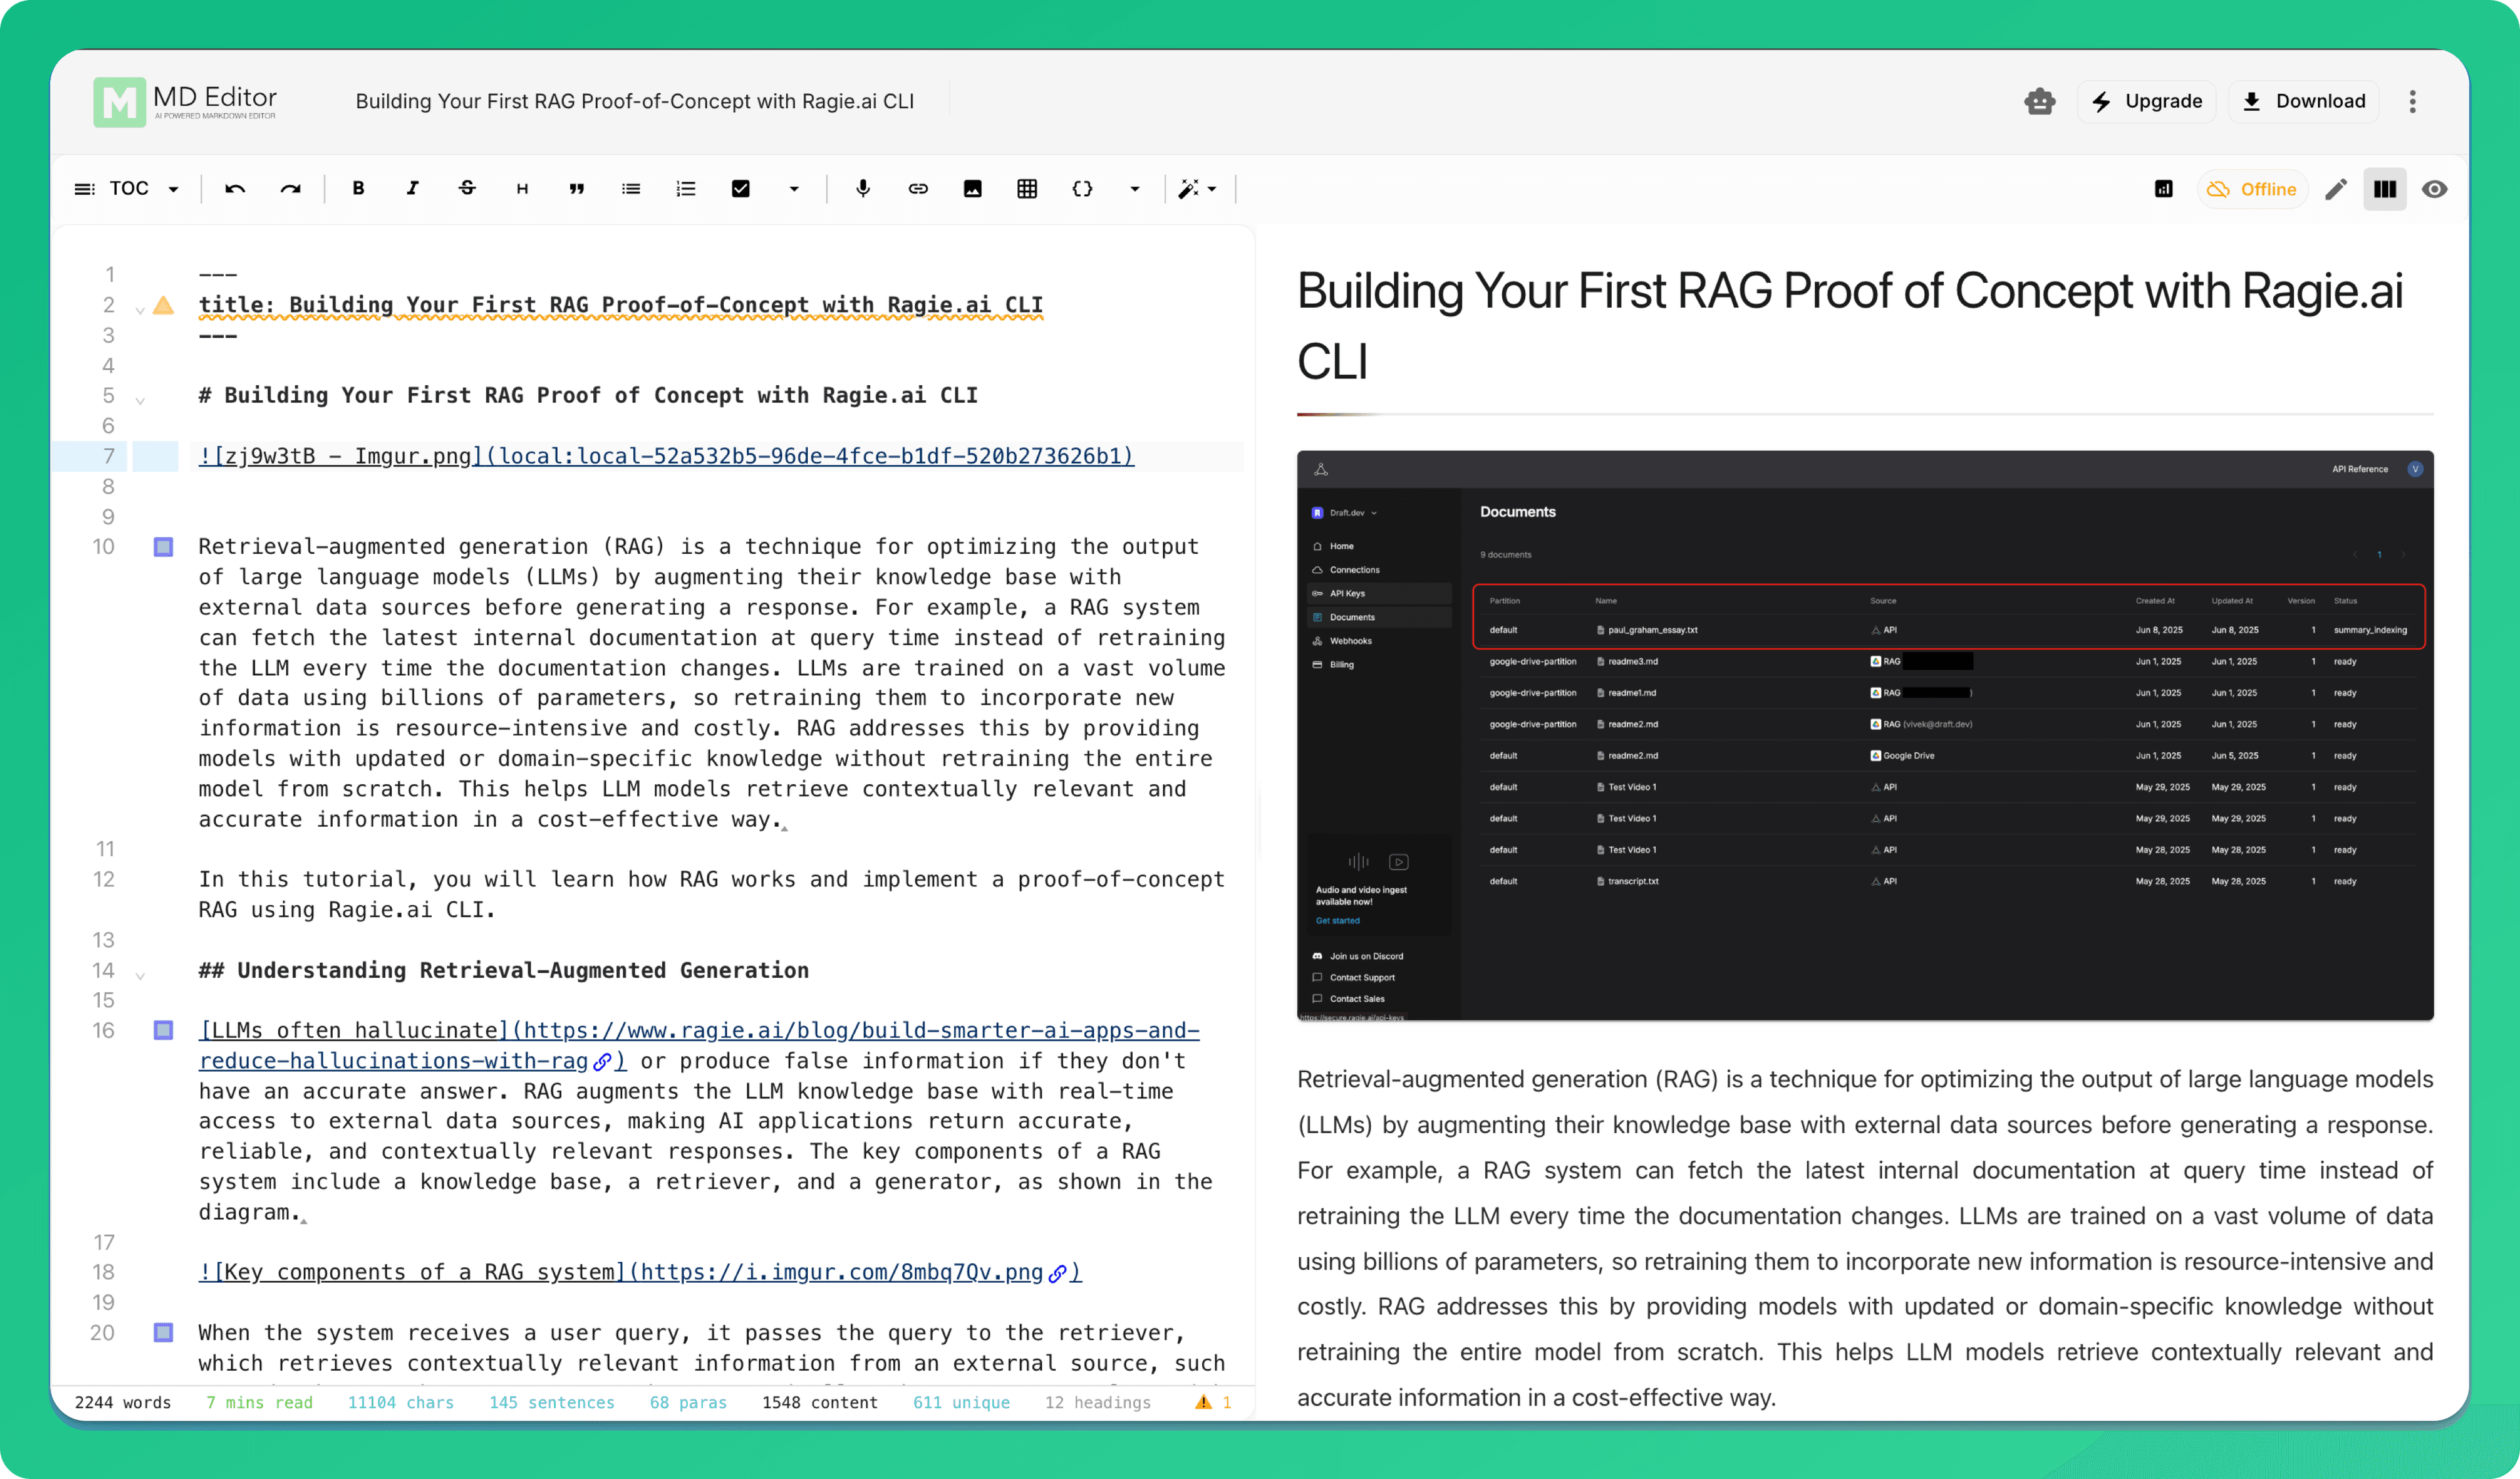Image resolution: width=2520 pixels, height=1479 pixels.
Task: Click the Download button
Action: tap(2303, 101)
